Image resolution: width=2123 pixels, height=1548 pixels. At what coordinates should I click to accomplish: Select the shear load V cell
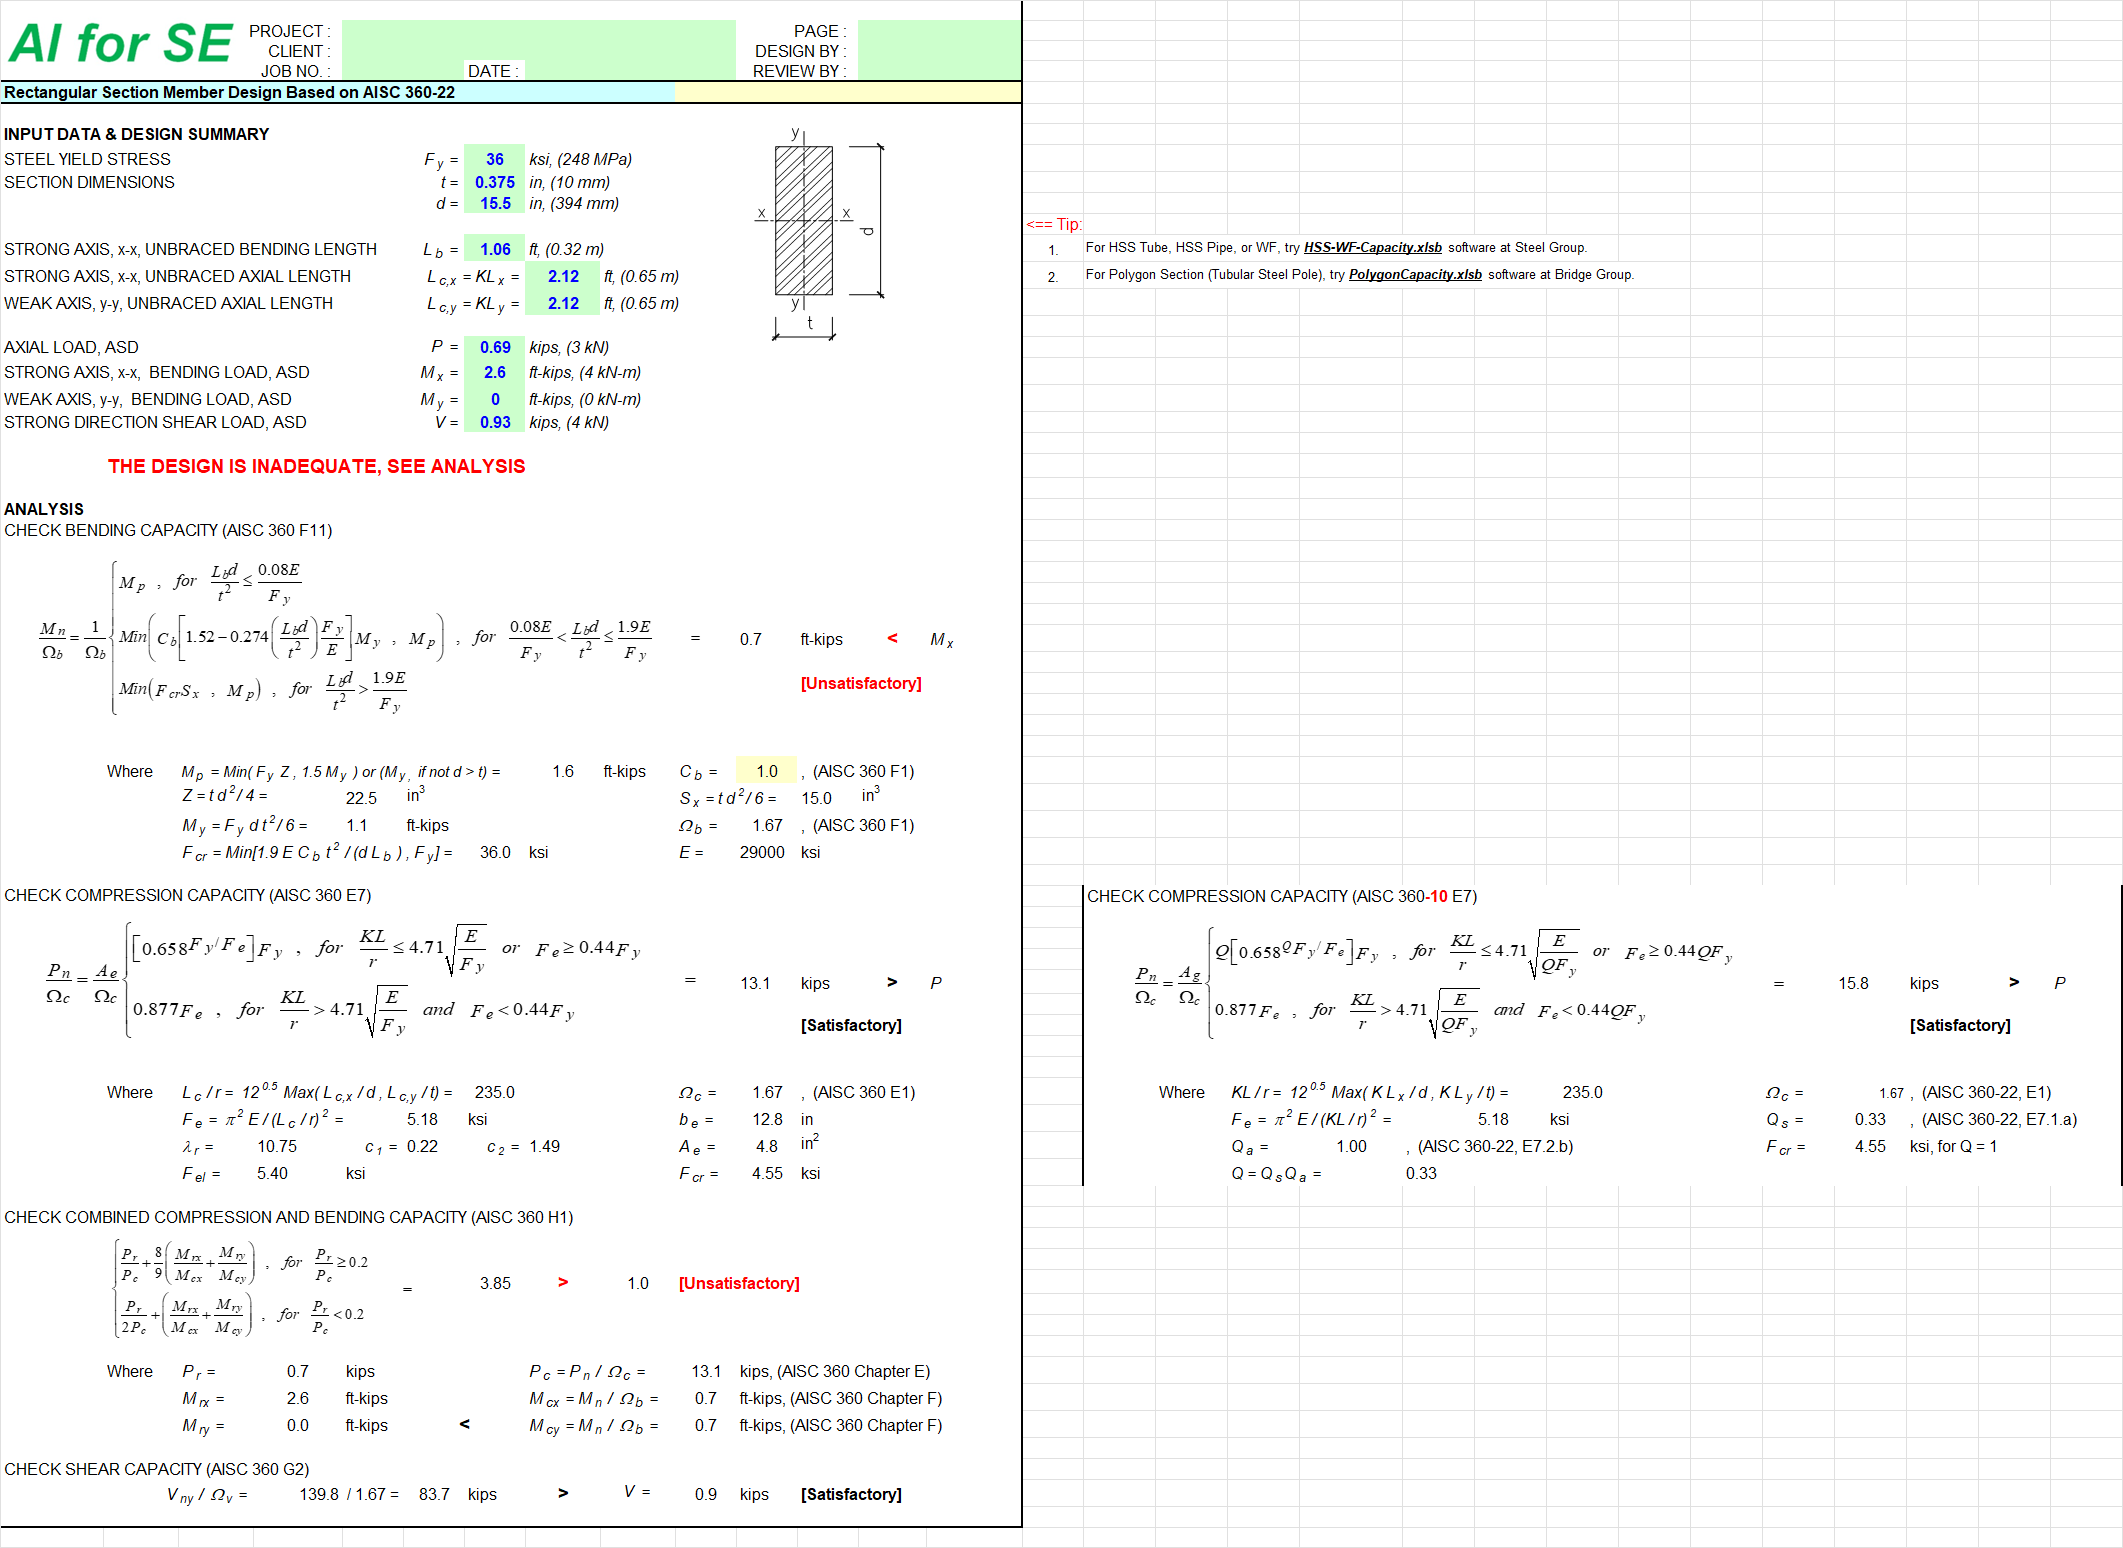[x=494, y=423]
